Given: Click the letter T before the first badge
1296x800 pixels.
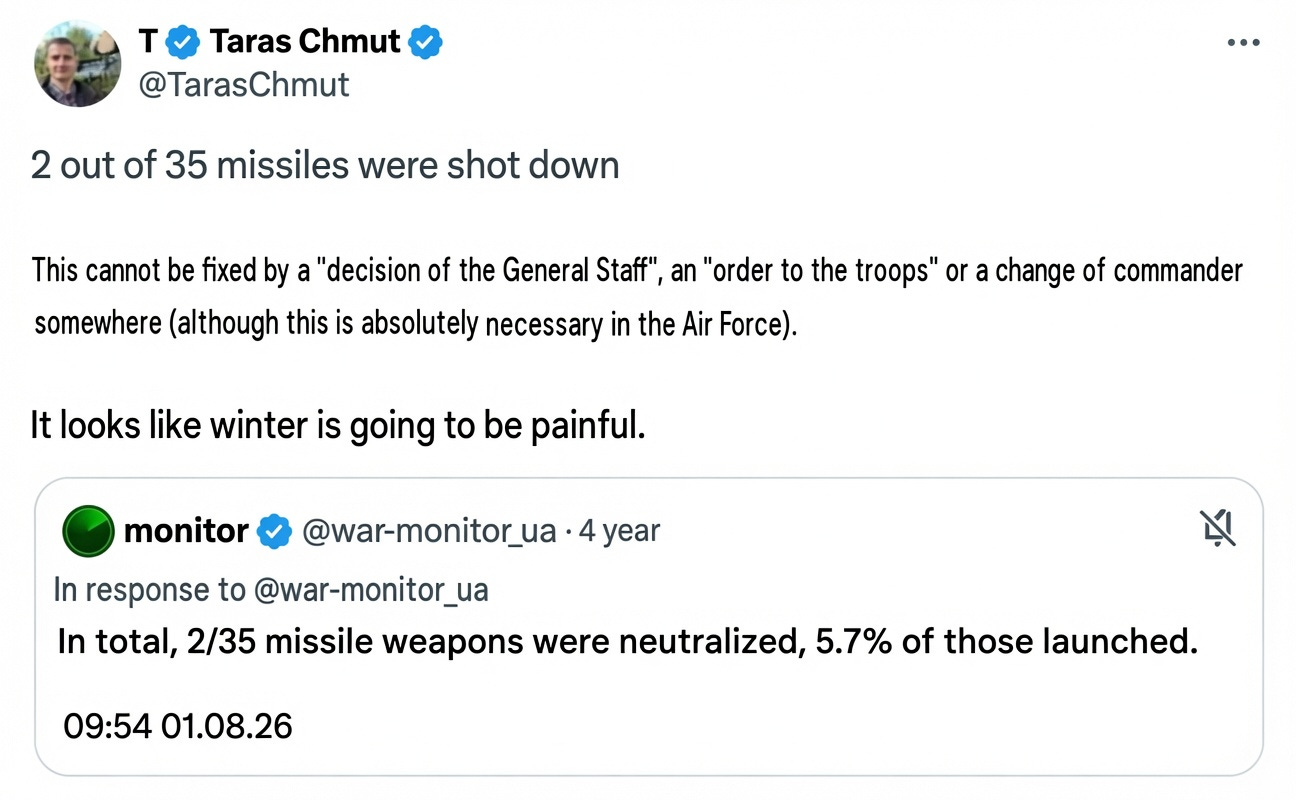Looking at the screenshot, I should pyautogui.click(x=148, y=42).
